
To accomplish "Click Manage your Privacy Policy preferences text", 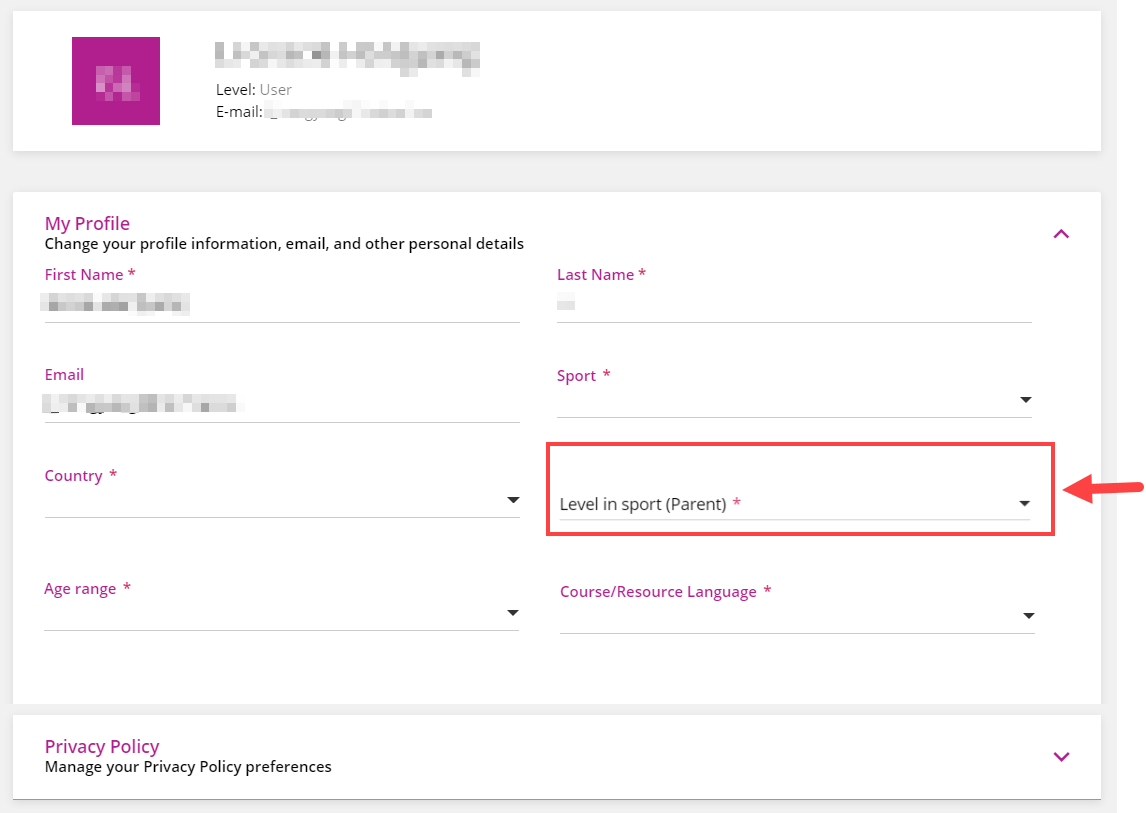I will point(188,767).
